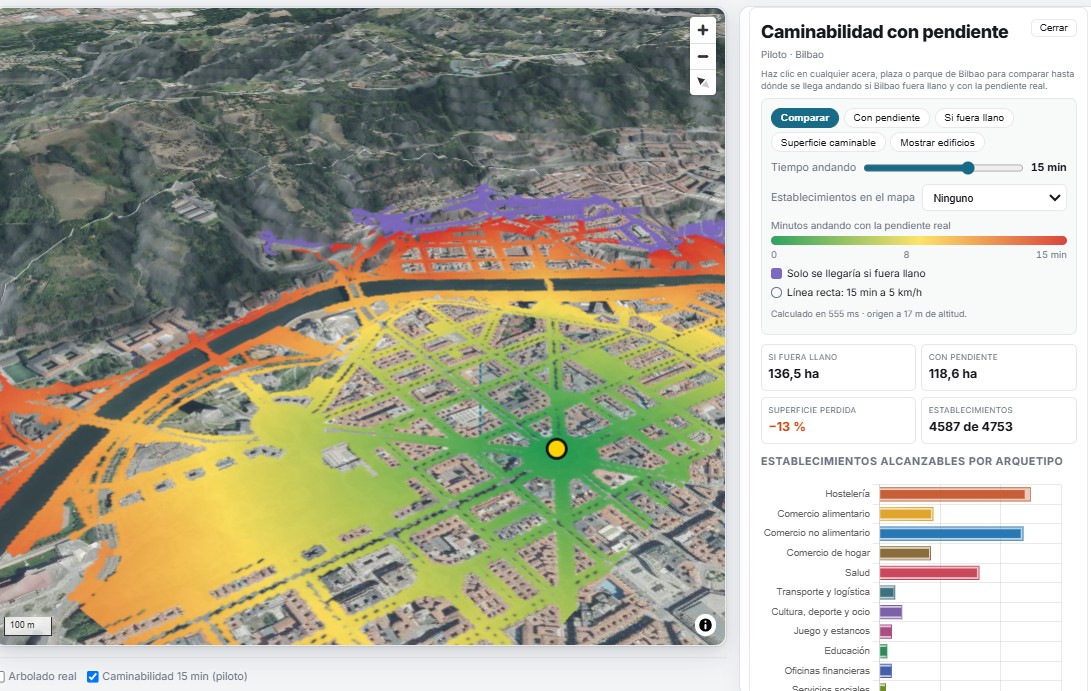Click the Comercio de hogar bar
Image resolution: width=1091 pixels, height=691 pixels.
pos(905,553)
